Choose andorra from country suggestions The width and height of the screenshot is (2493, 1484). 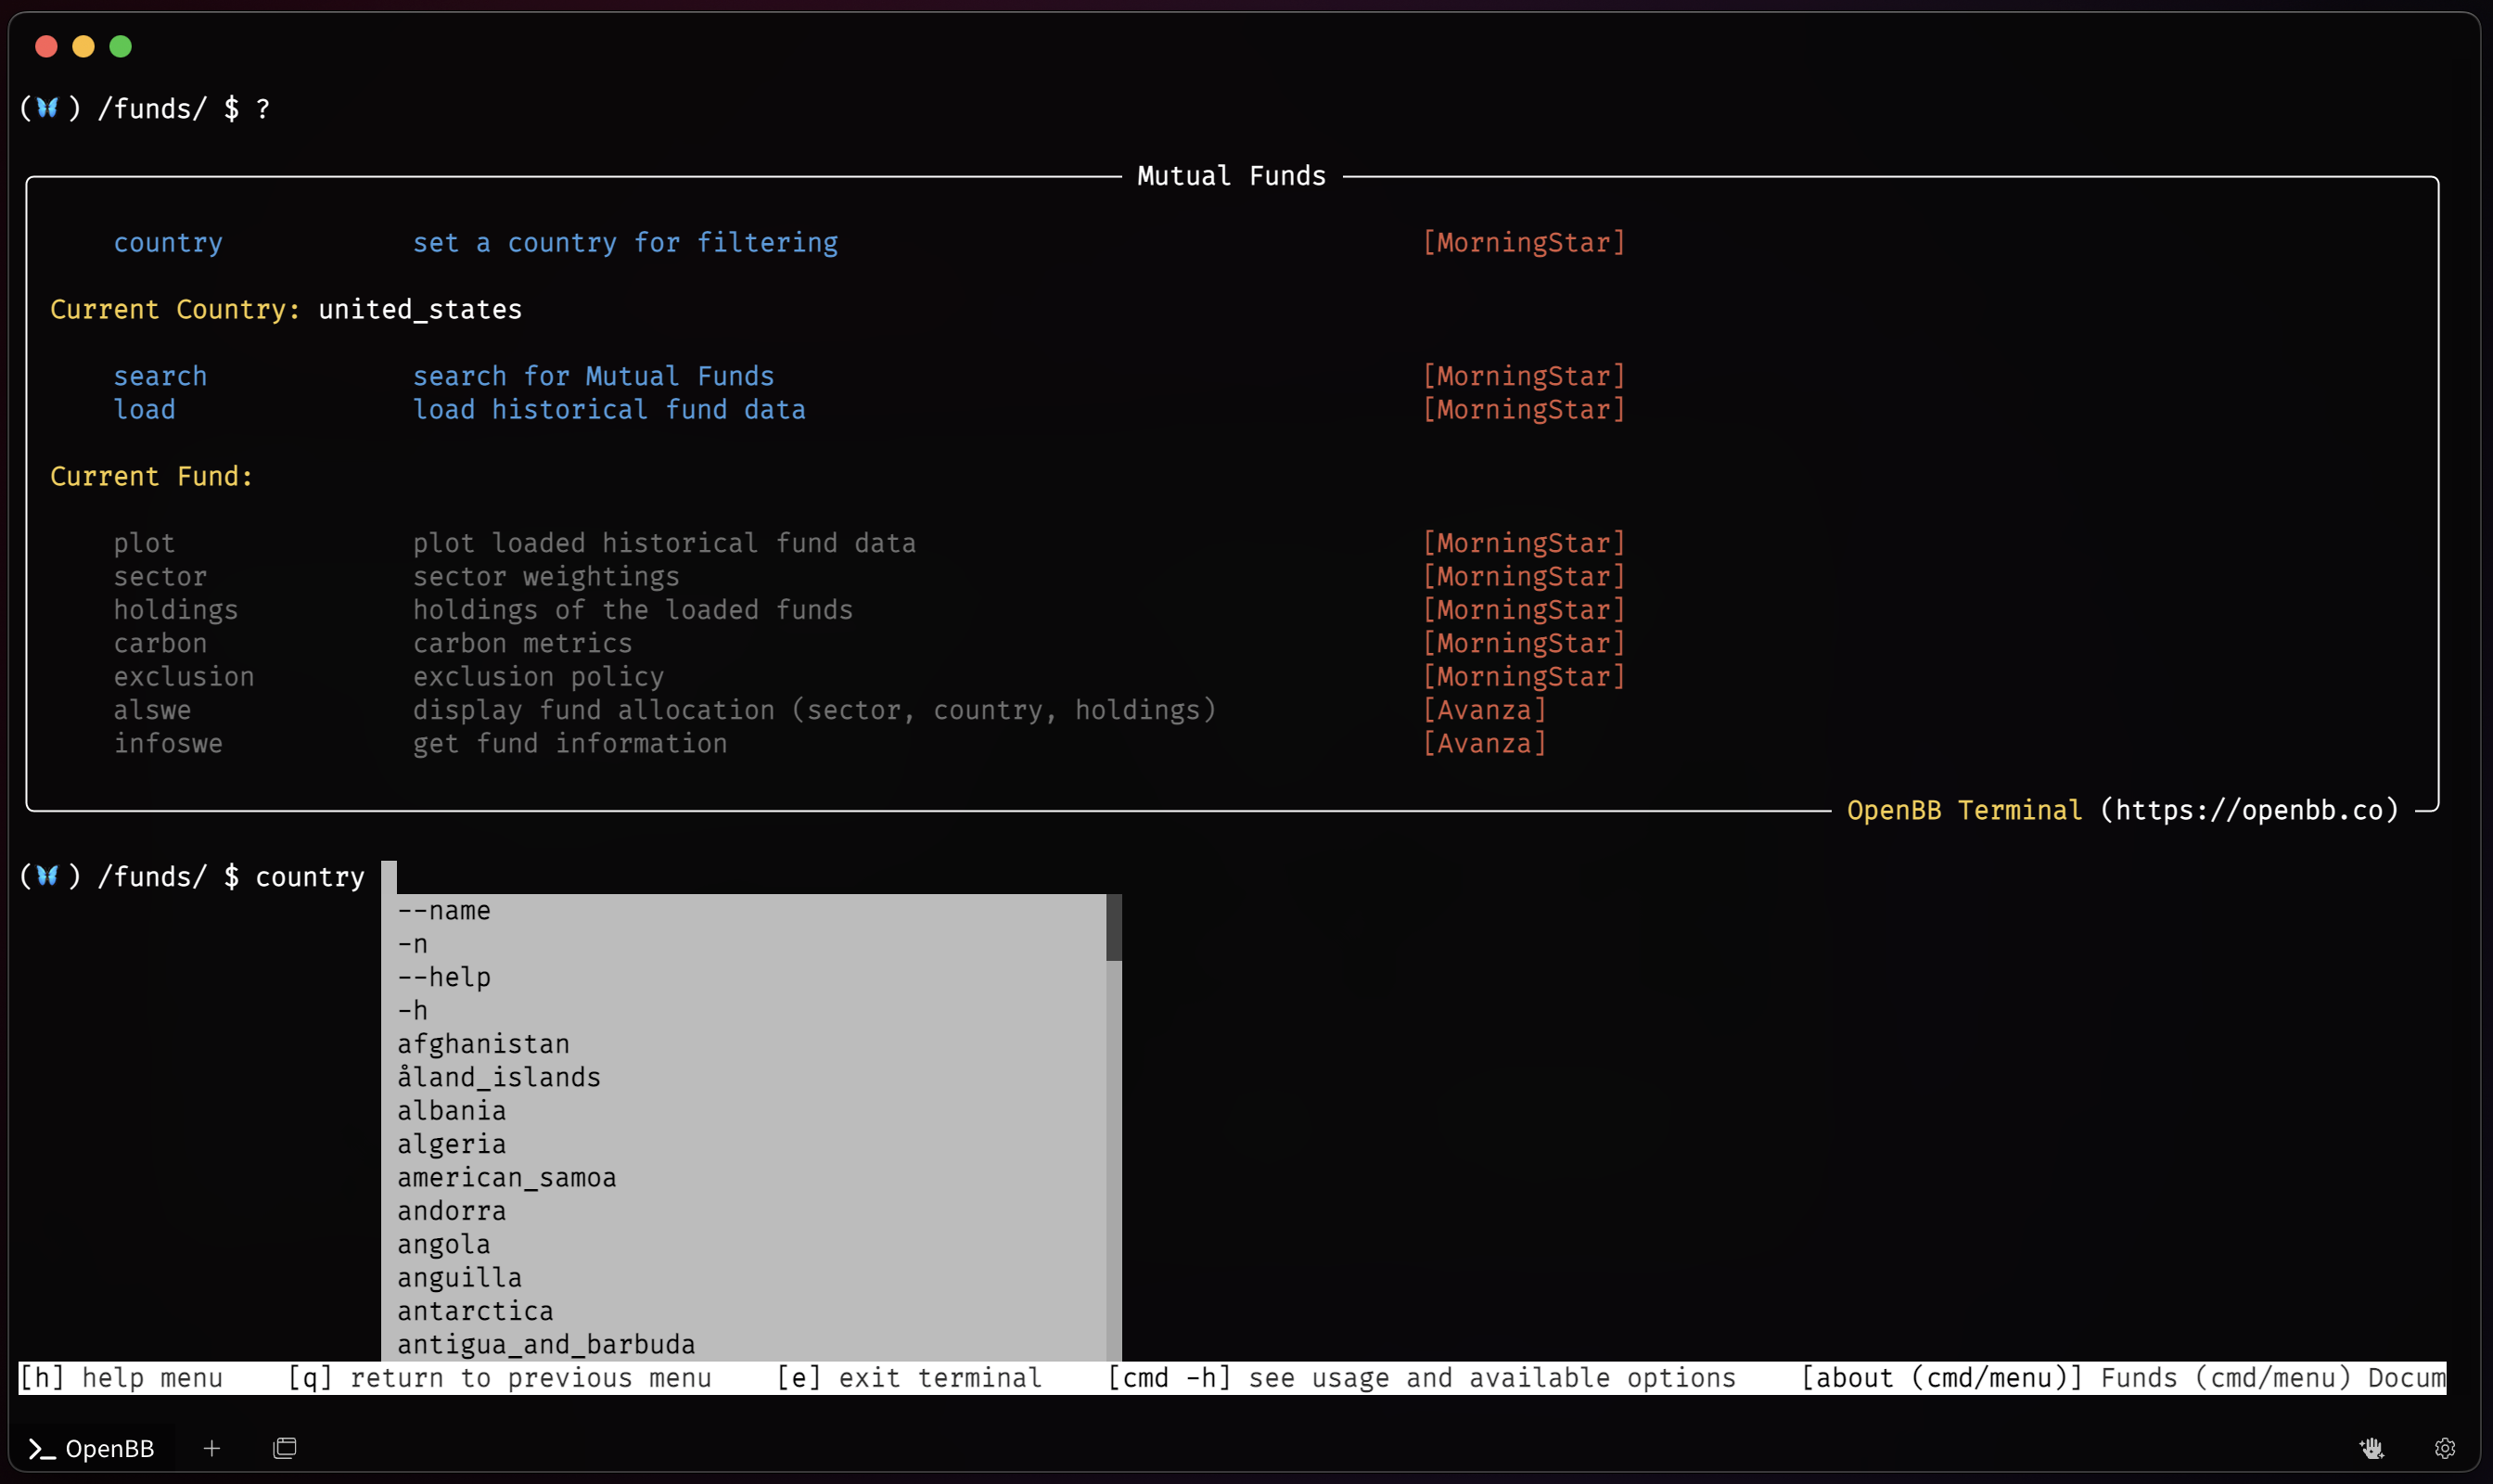point(744,1211)
